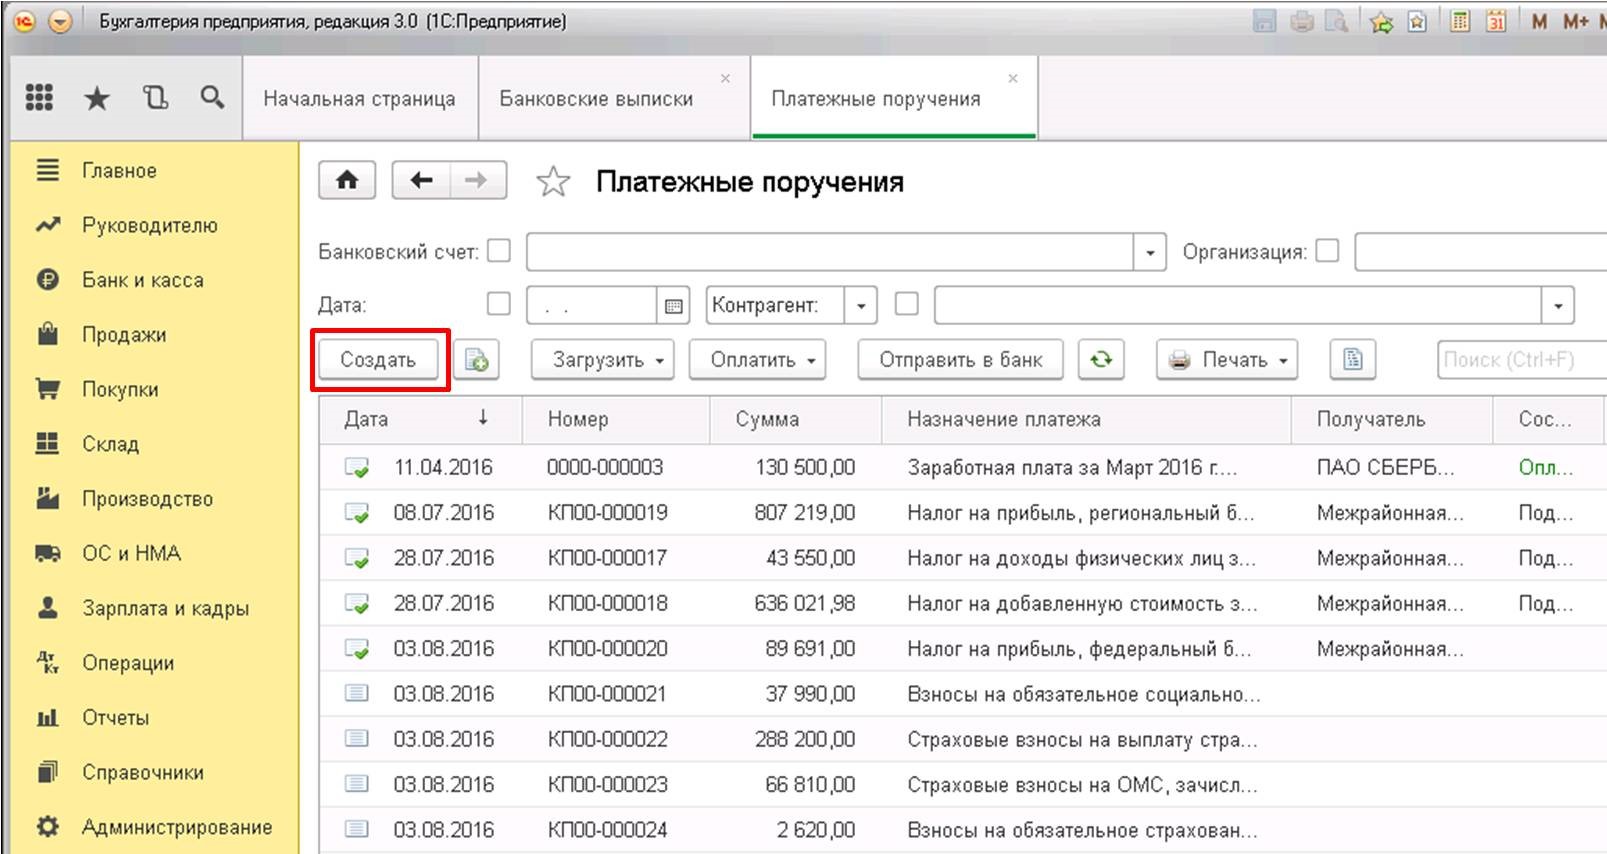Viewport: 1607px width, 854px height.
Task: Toggle the Дата filter checkbox
Action: 498,304
